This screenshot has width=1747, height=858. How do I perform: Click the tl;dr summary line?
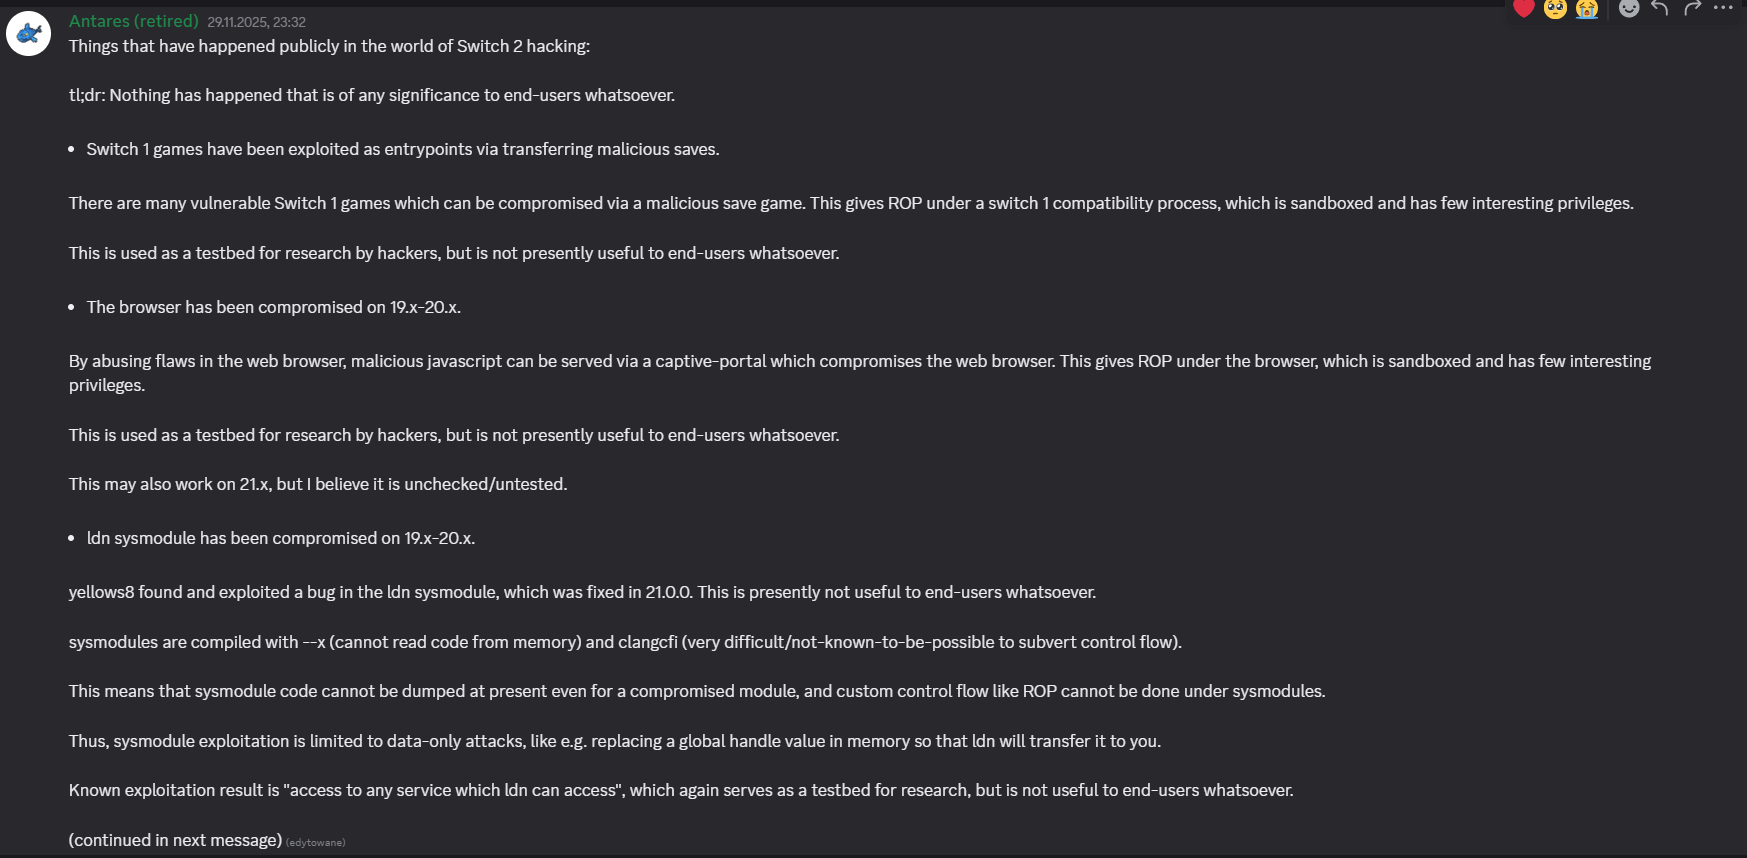click(372, 95)
